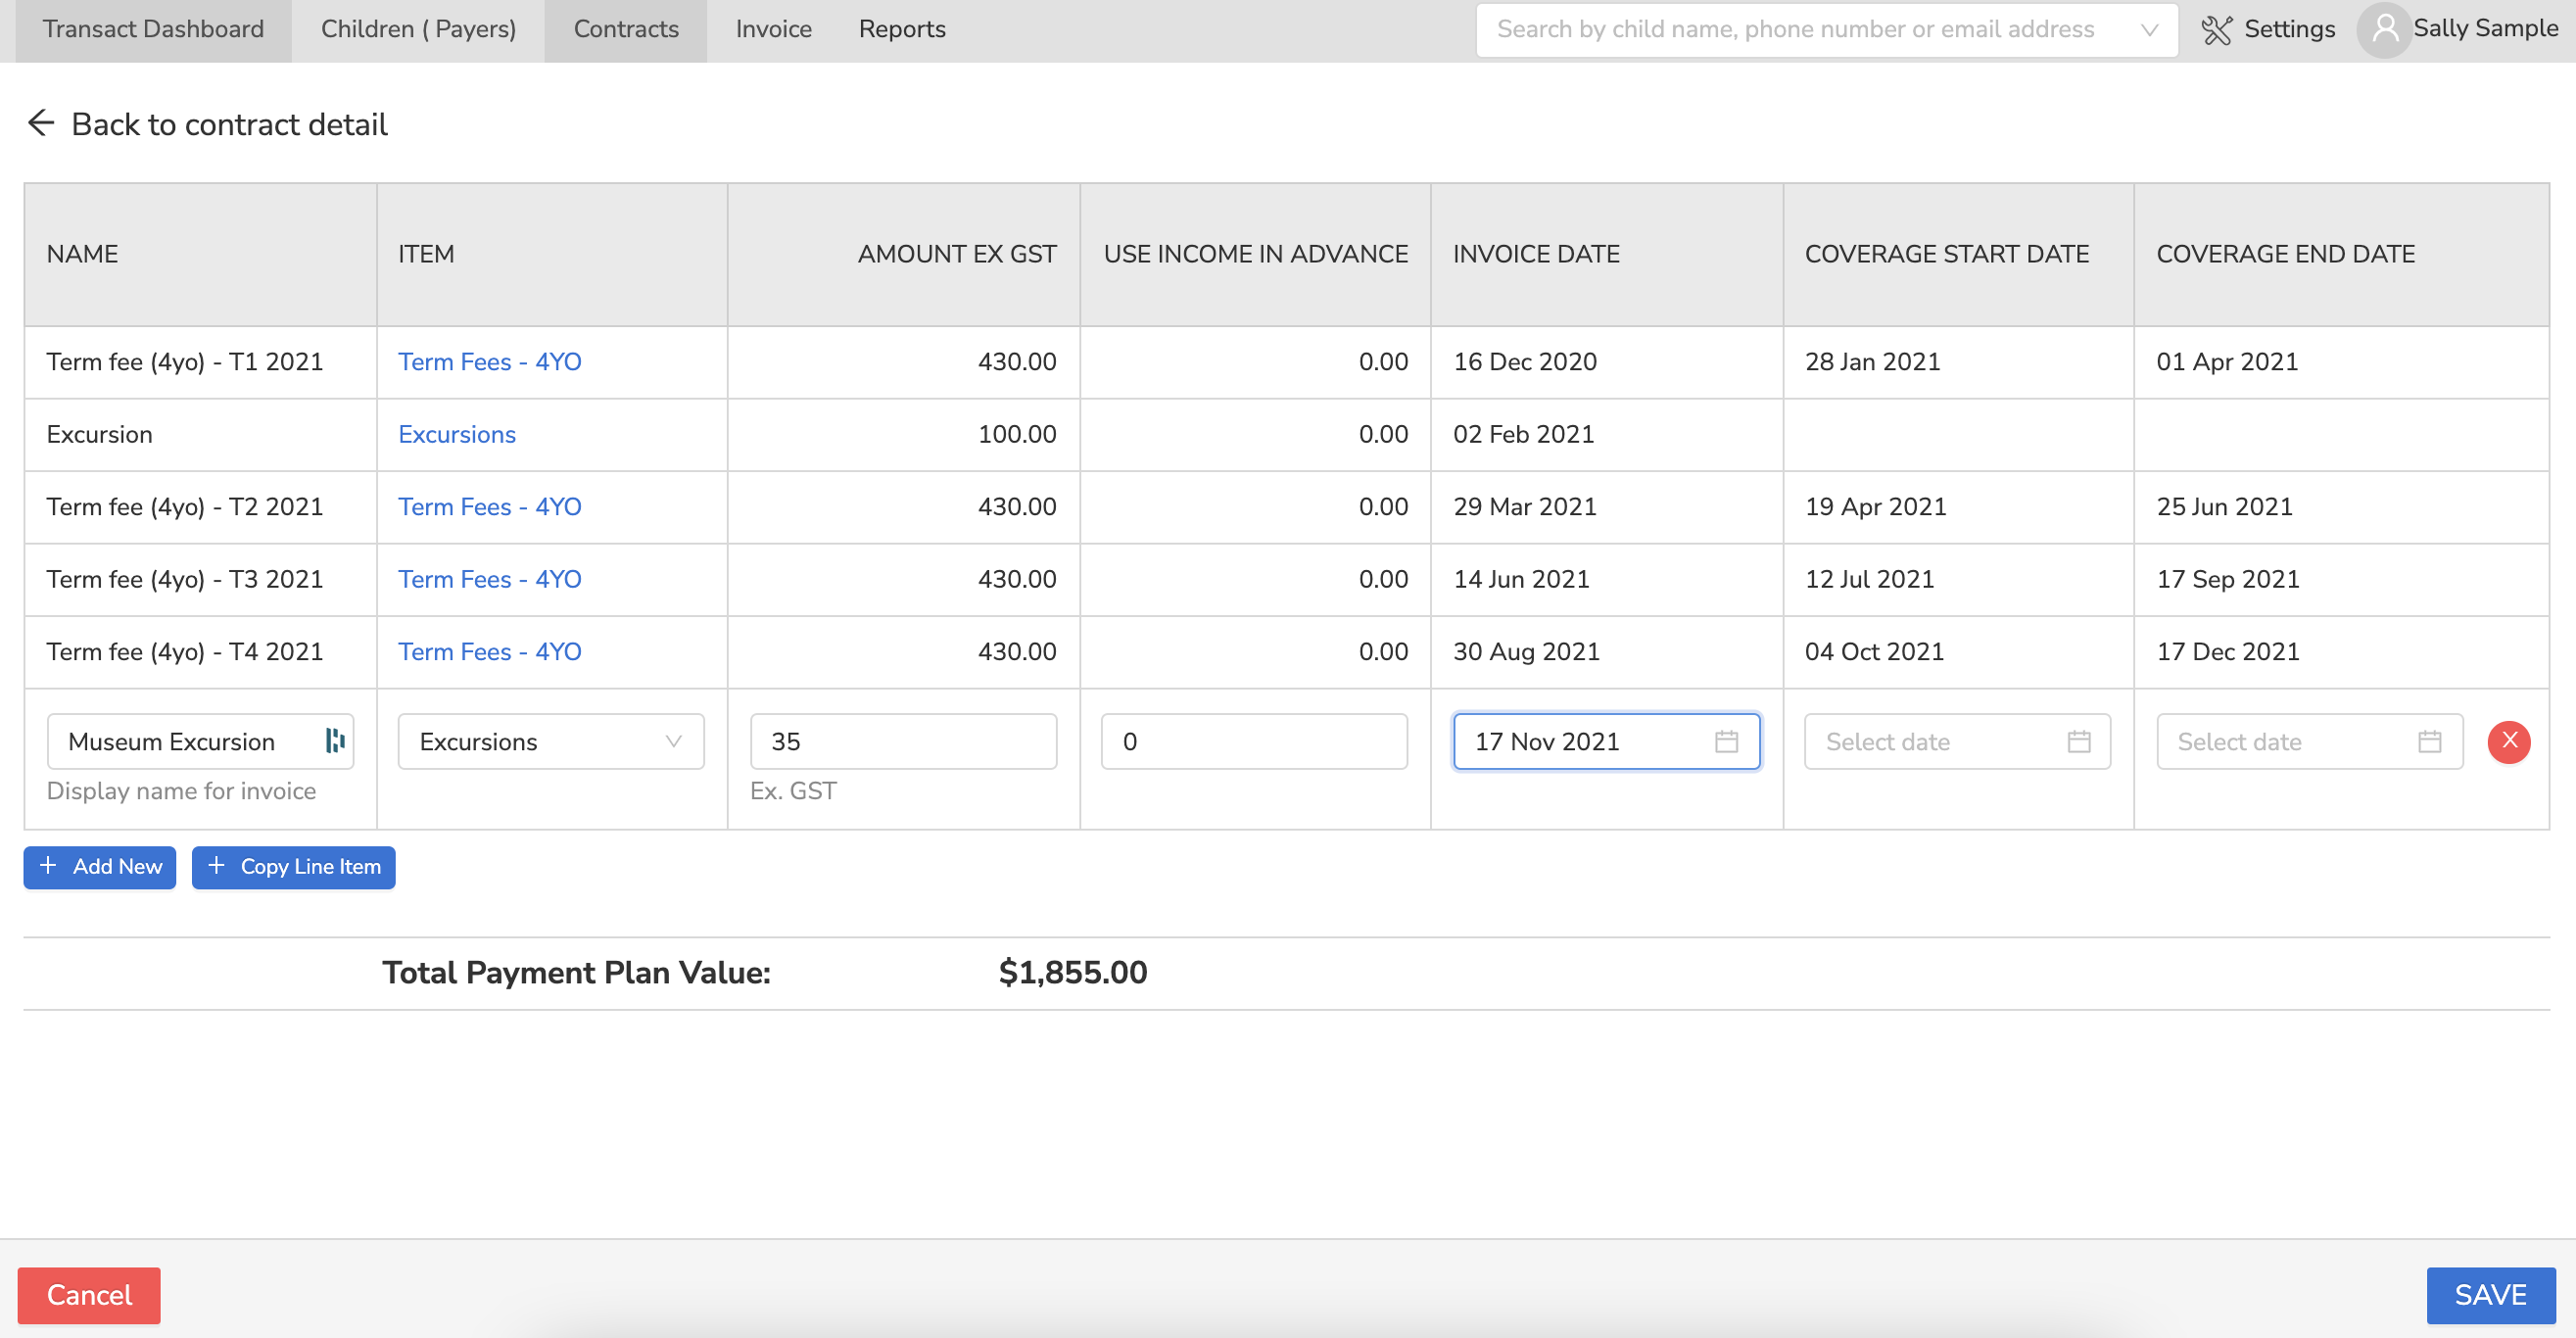This screenshot has height=1338, width=2576.
Task: Remove the Museum Excursion line item
Action: (x=2508, y=741)
